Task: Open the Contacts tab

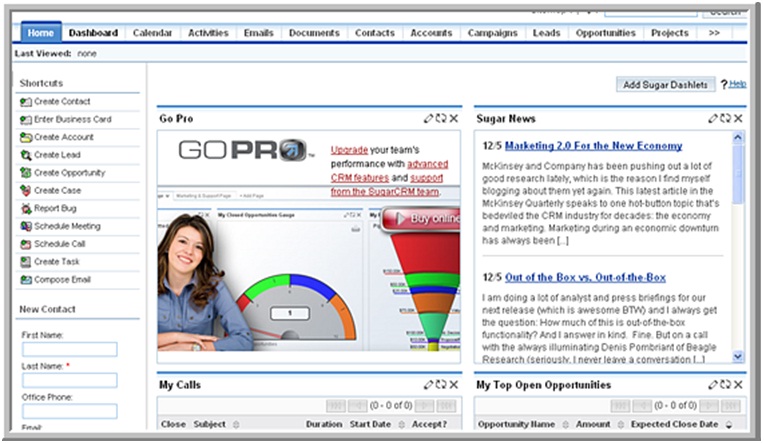Action: click(x=375, y=33)
